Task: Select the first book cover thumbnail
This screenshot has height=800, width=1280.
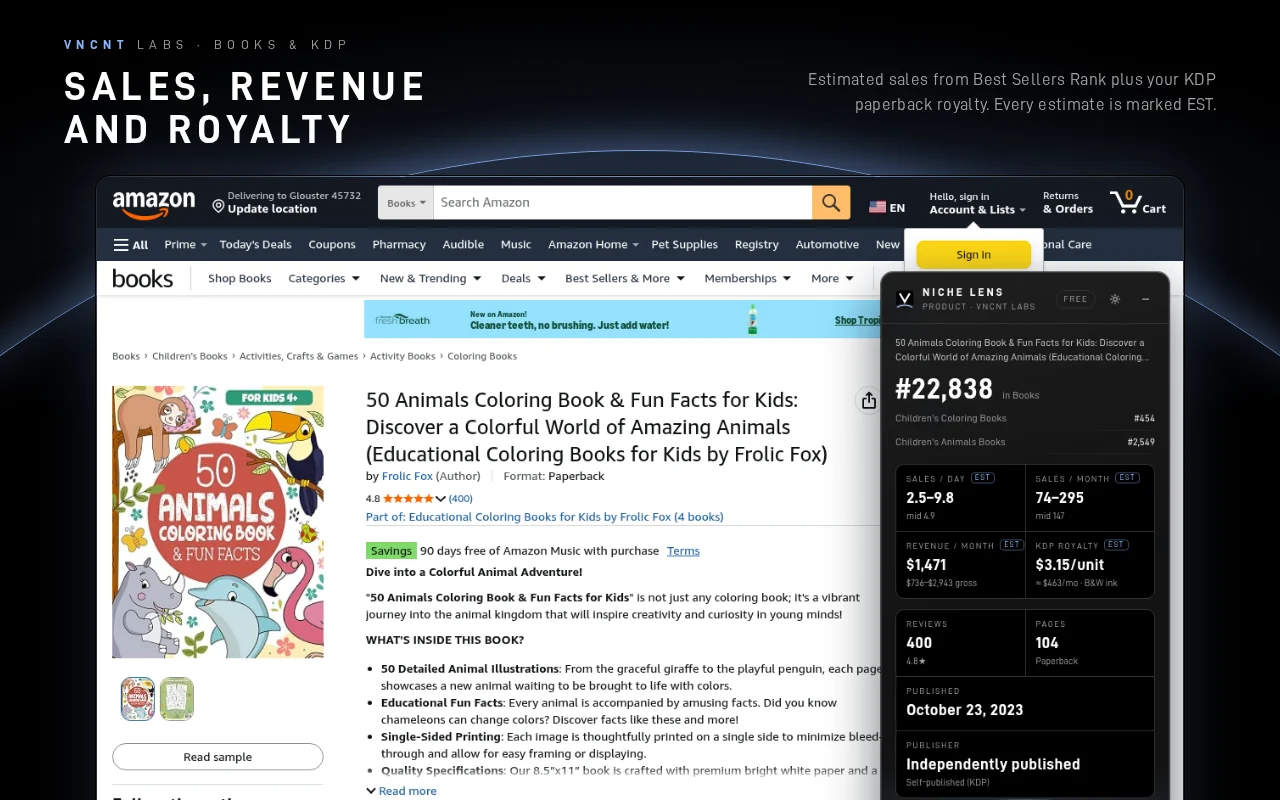Action: coord(138,699)
